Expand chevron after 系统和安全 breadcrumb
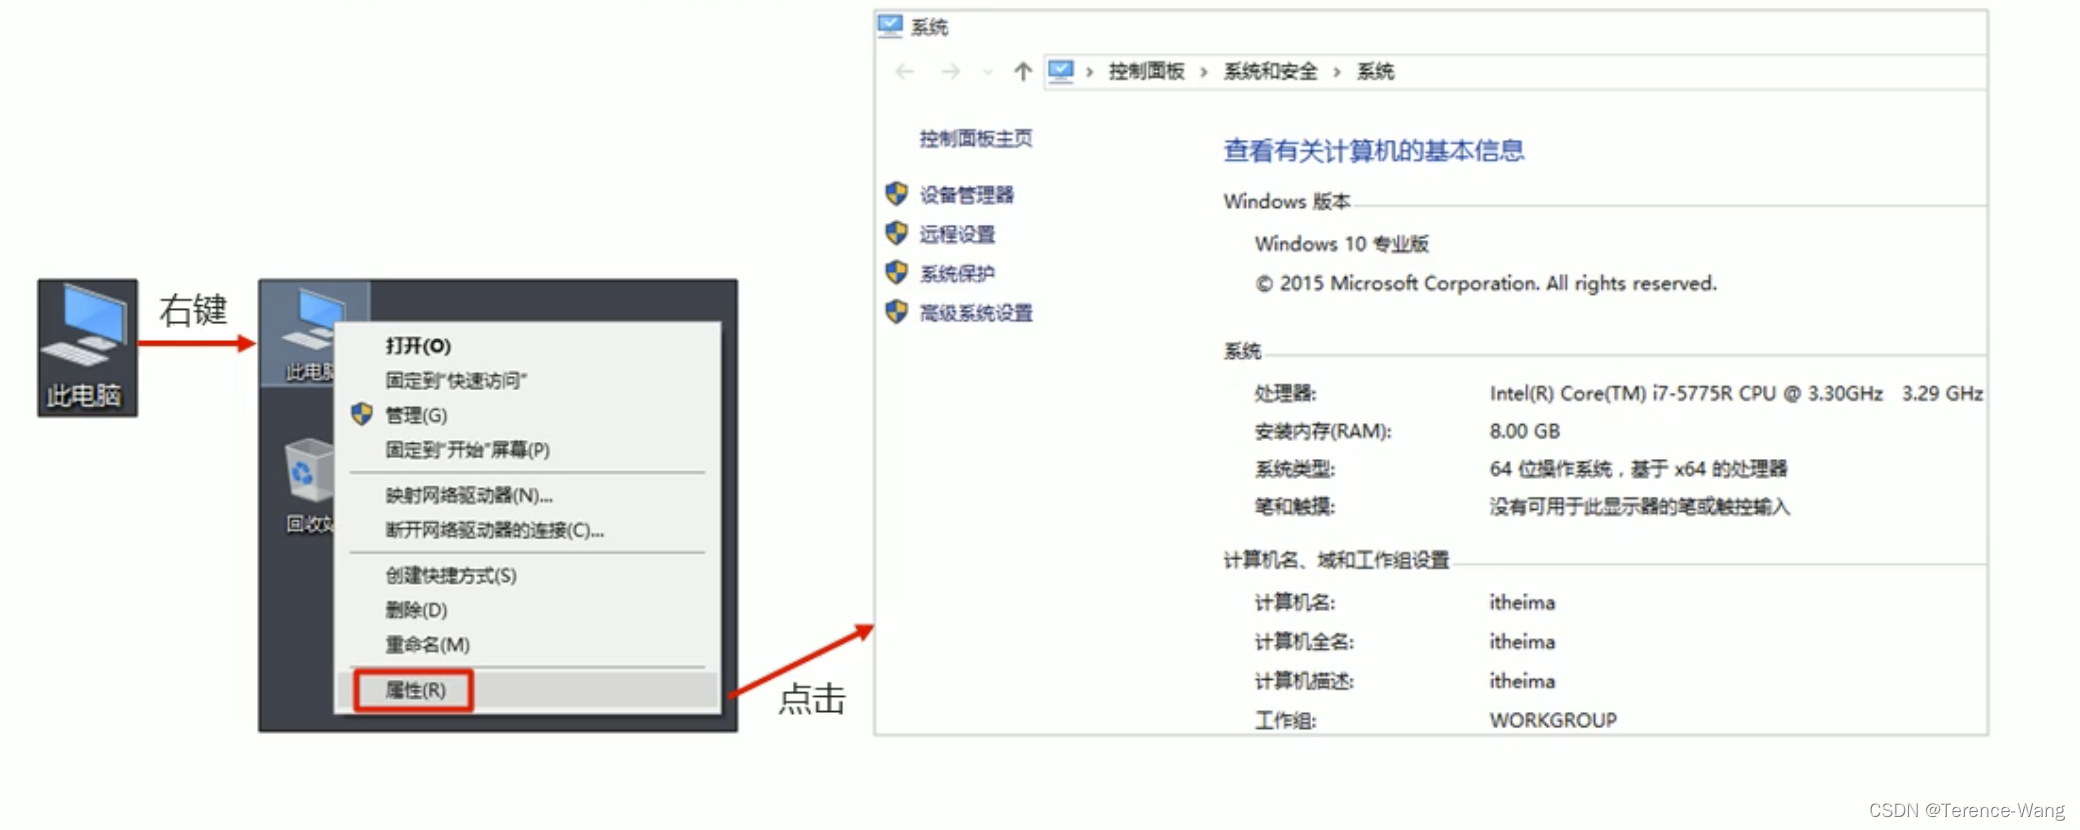2080x830 pixels. 1336,72
